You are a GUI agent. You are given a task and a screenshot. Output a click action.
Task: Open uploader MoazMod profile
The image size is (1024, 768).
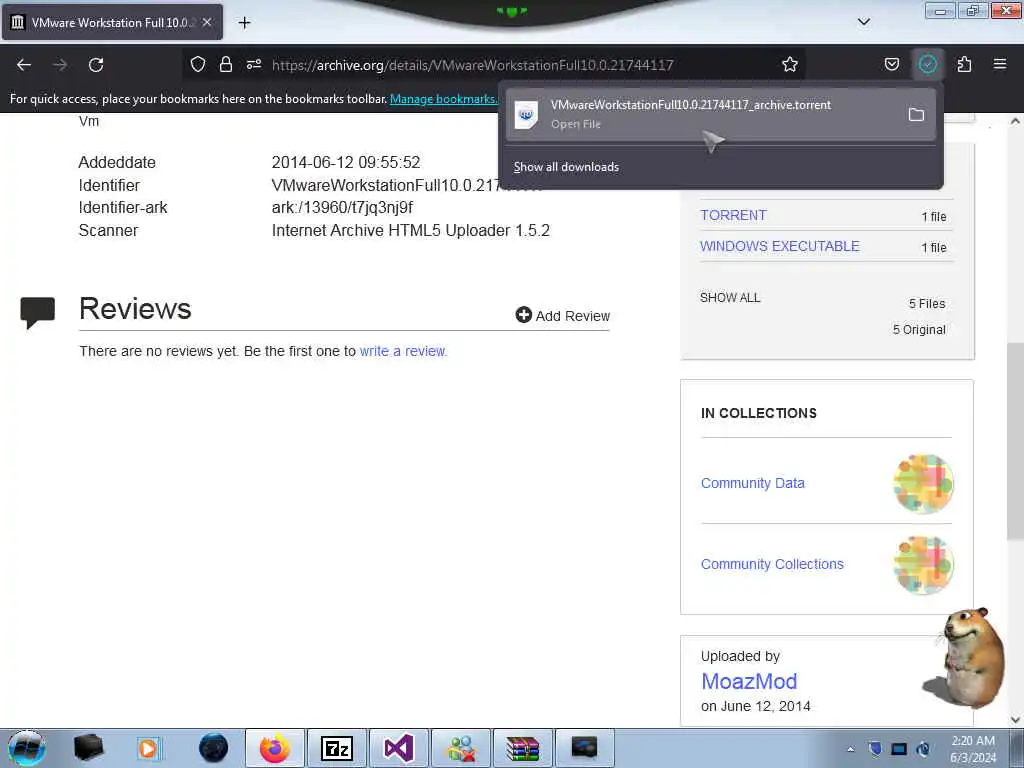click(749, 681)
